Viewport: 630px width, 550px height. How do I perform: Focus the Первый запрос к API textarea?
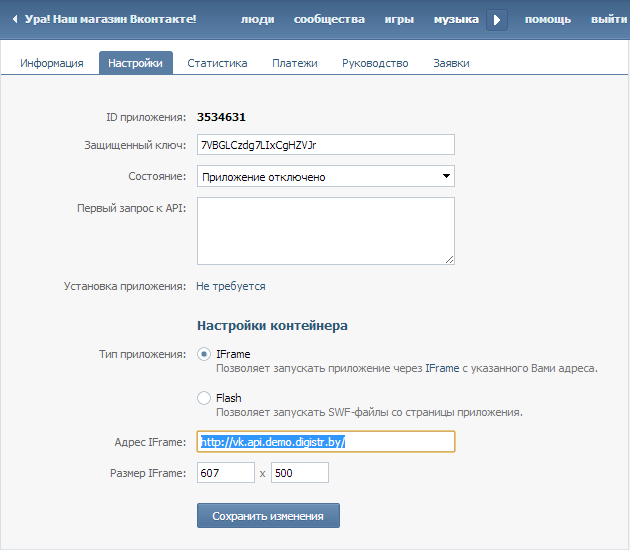[x=325, y=231]
